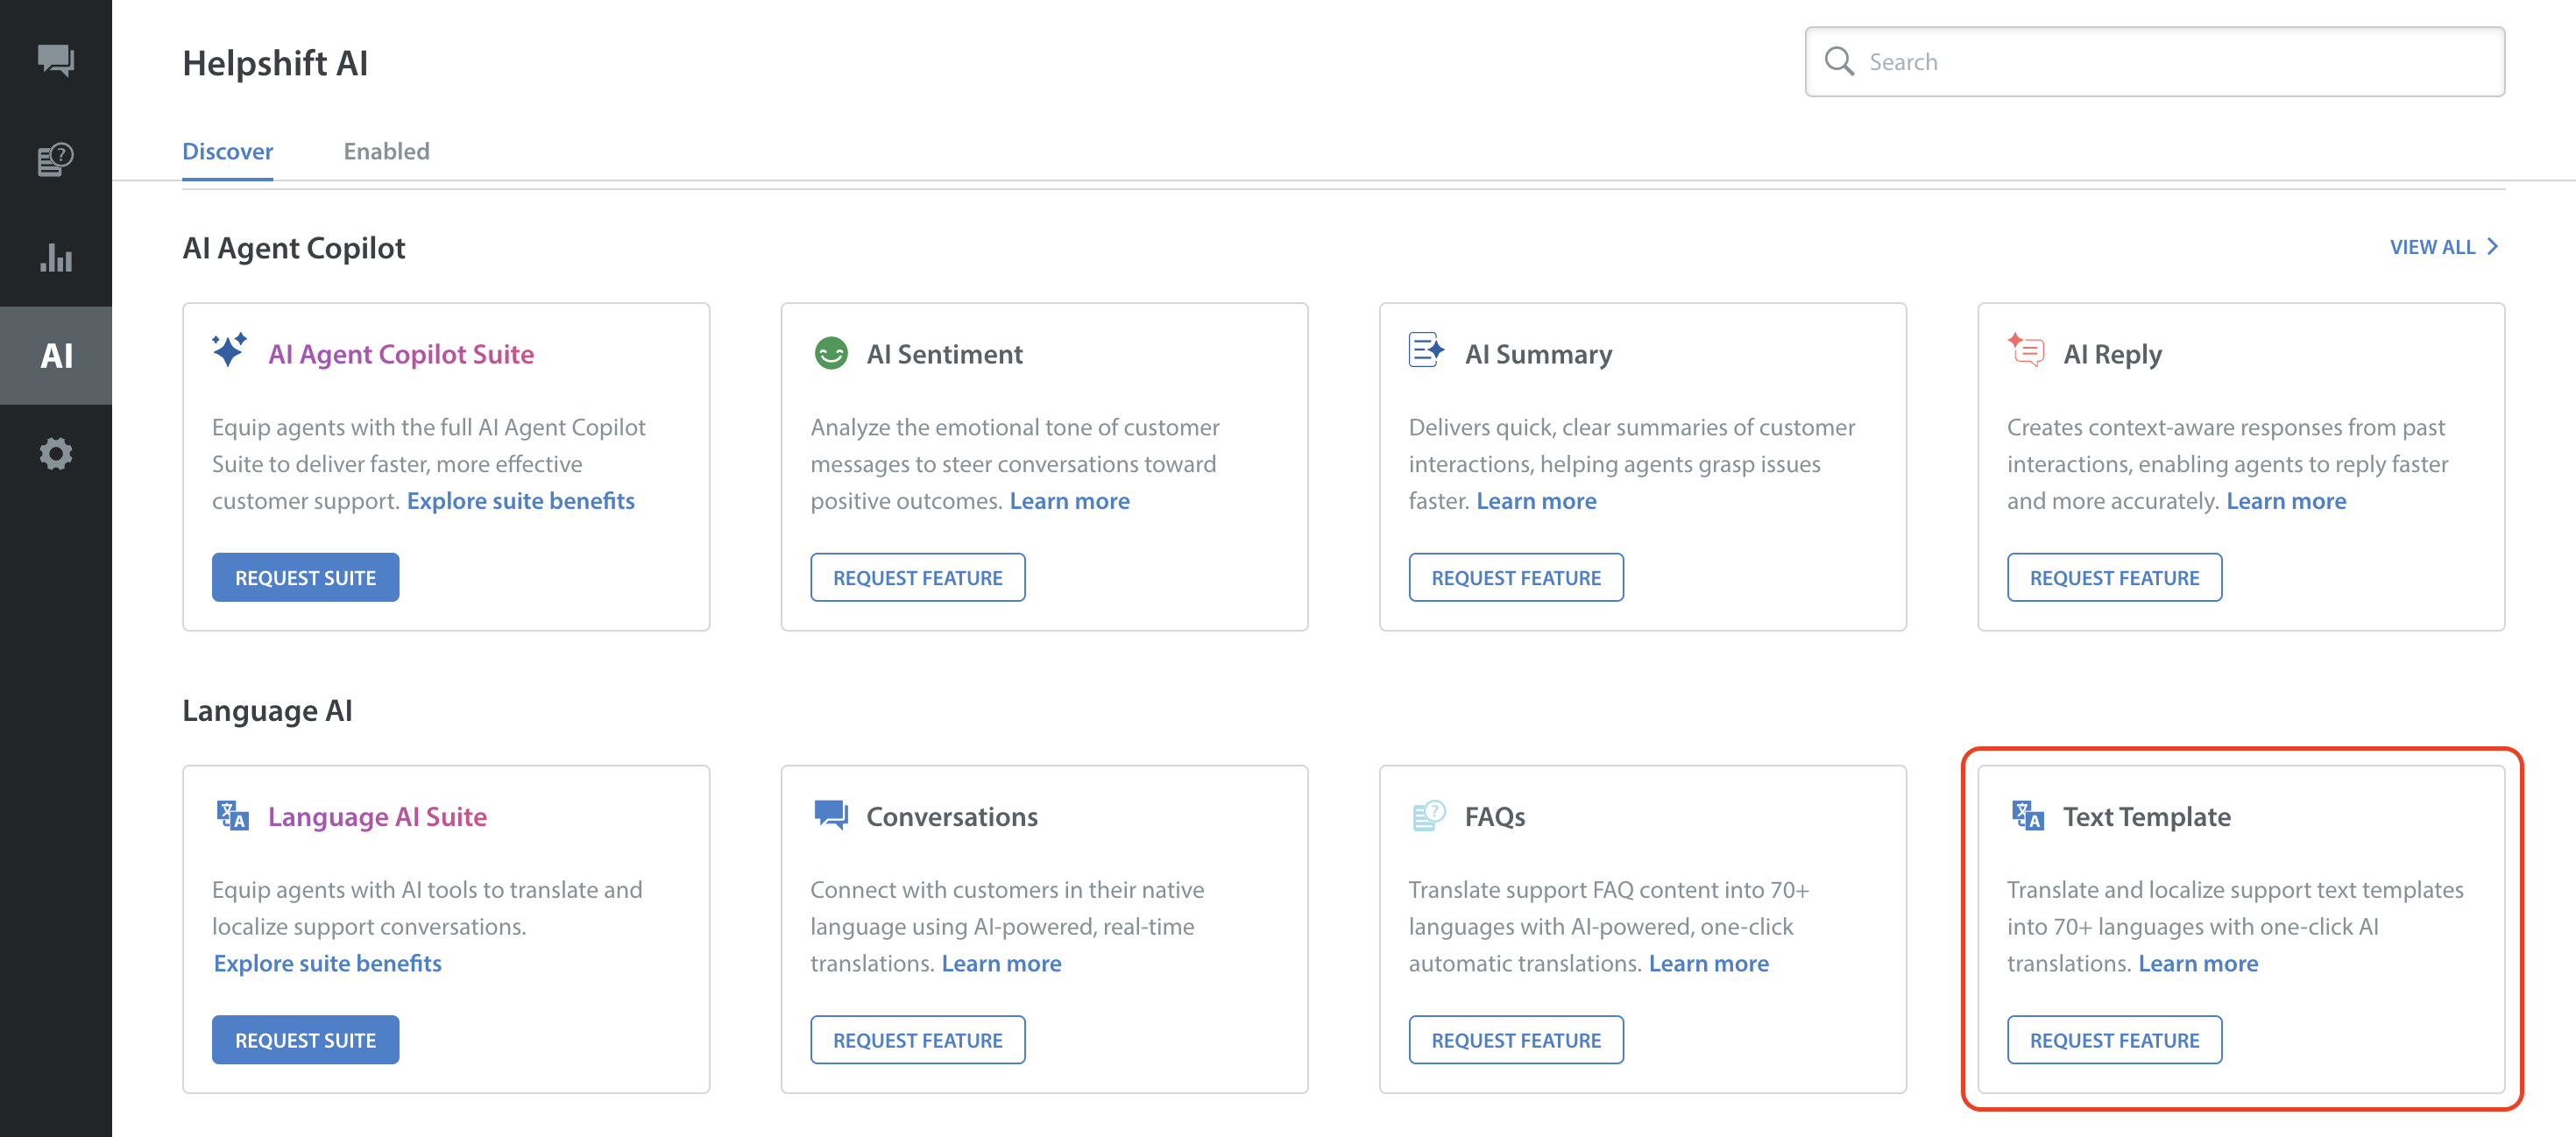Viewport: 2576px width, 1137px height.
Task: Request the Text Template feature
Action: 2113,1040
